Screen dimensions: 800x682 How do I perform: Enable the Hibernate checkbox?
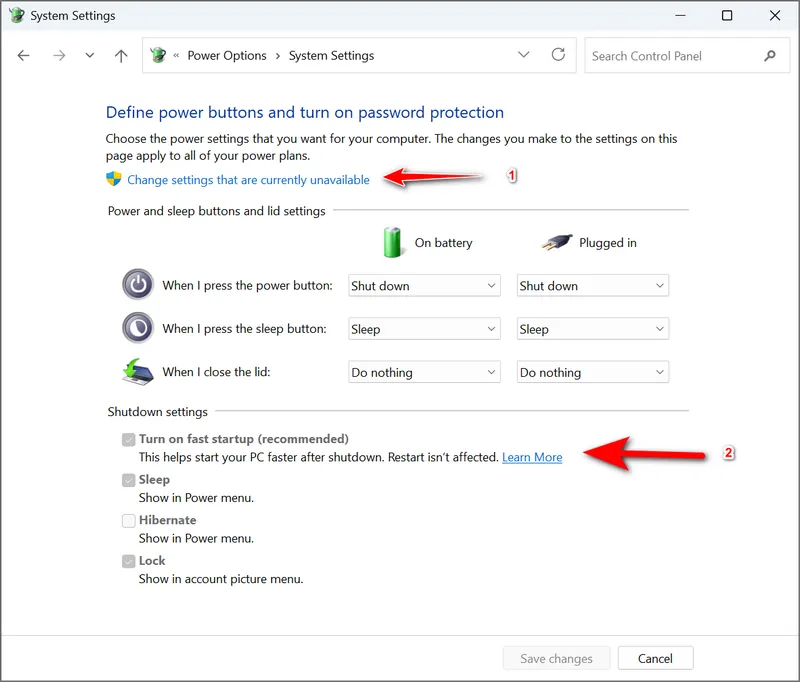pos(128,520)
